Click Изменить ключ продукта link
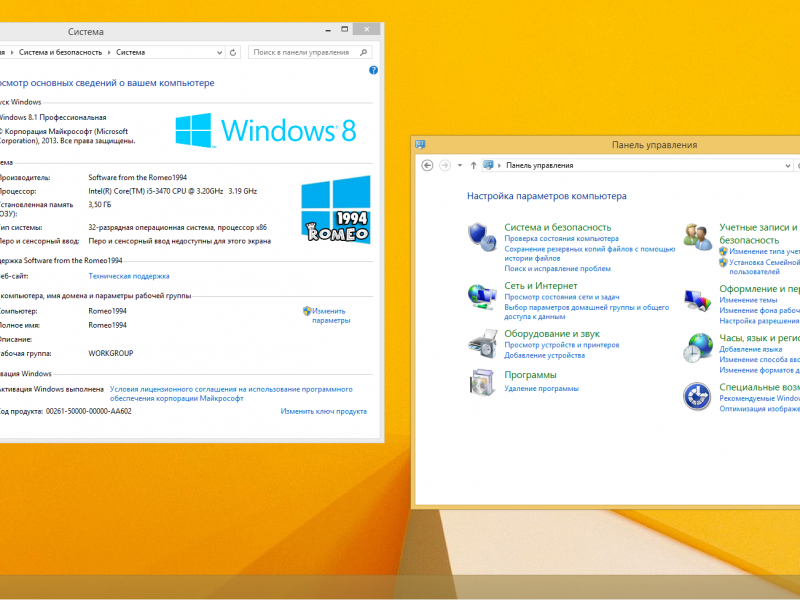The image size is (800, 600). 323,411
